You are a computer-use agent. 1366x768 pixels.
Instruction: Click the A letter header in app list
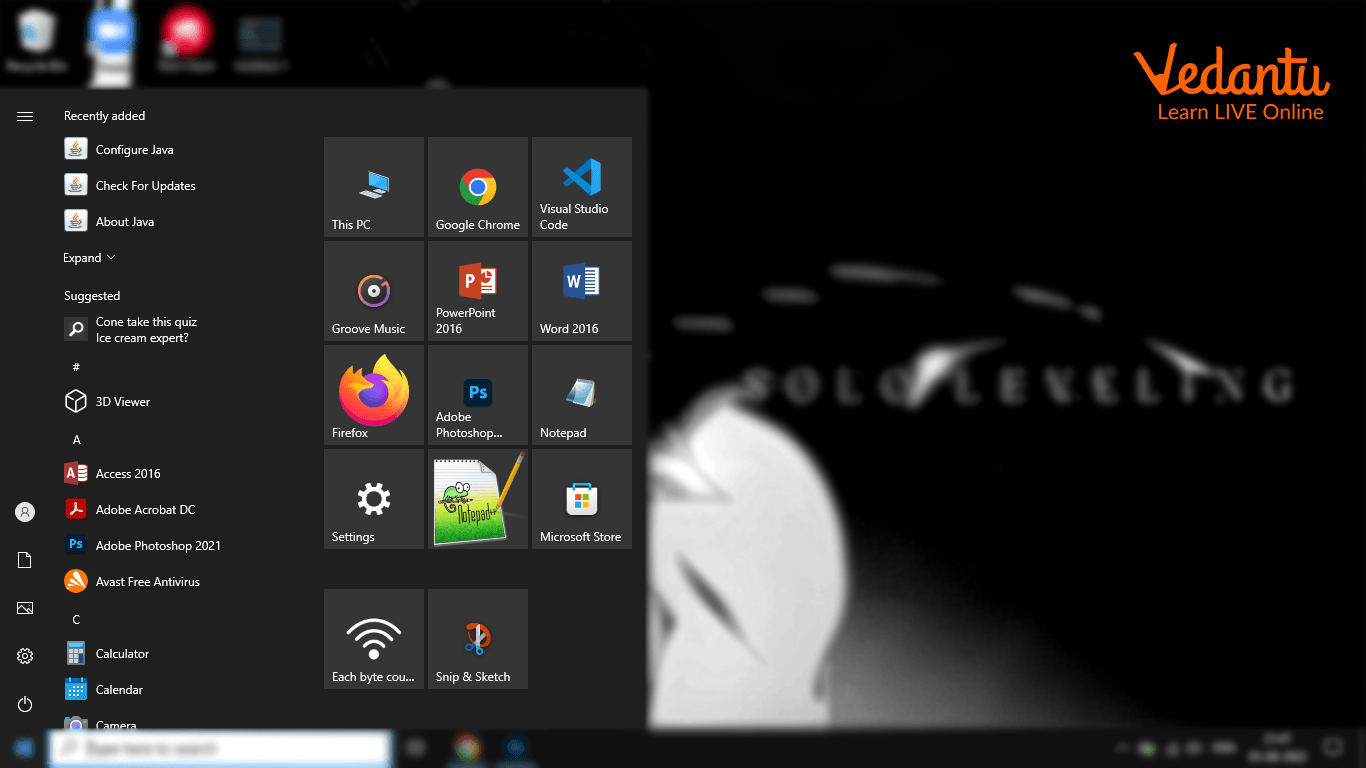76,440
